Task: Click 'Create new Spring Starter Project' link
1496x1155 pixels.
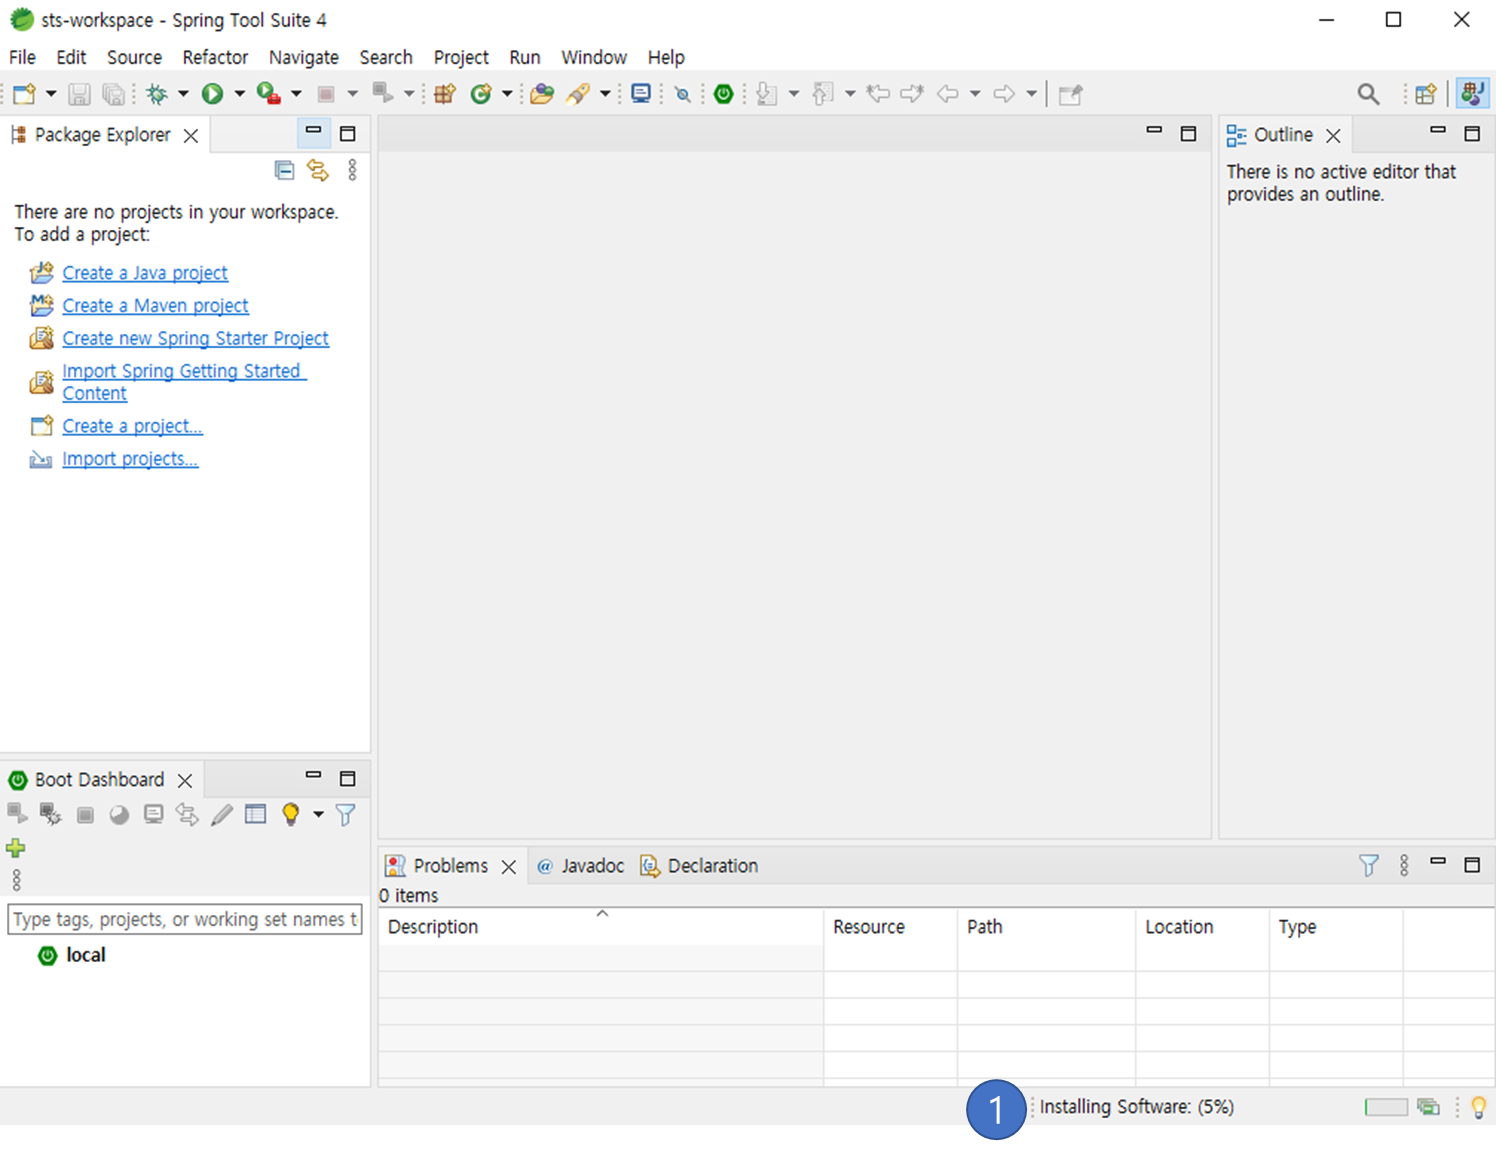Action: click(195, 339)
